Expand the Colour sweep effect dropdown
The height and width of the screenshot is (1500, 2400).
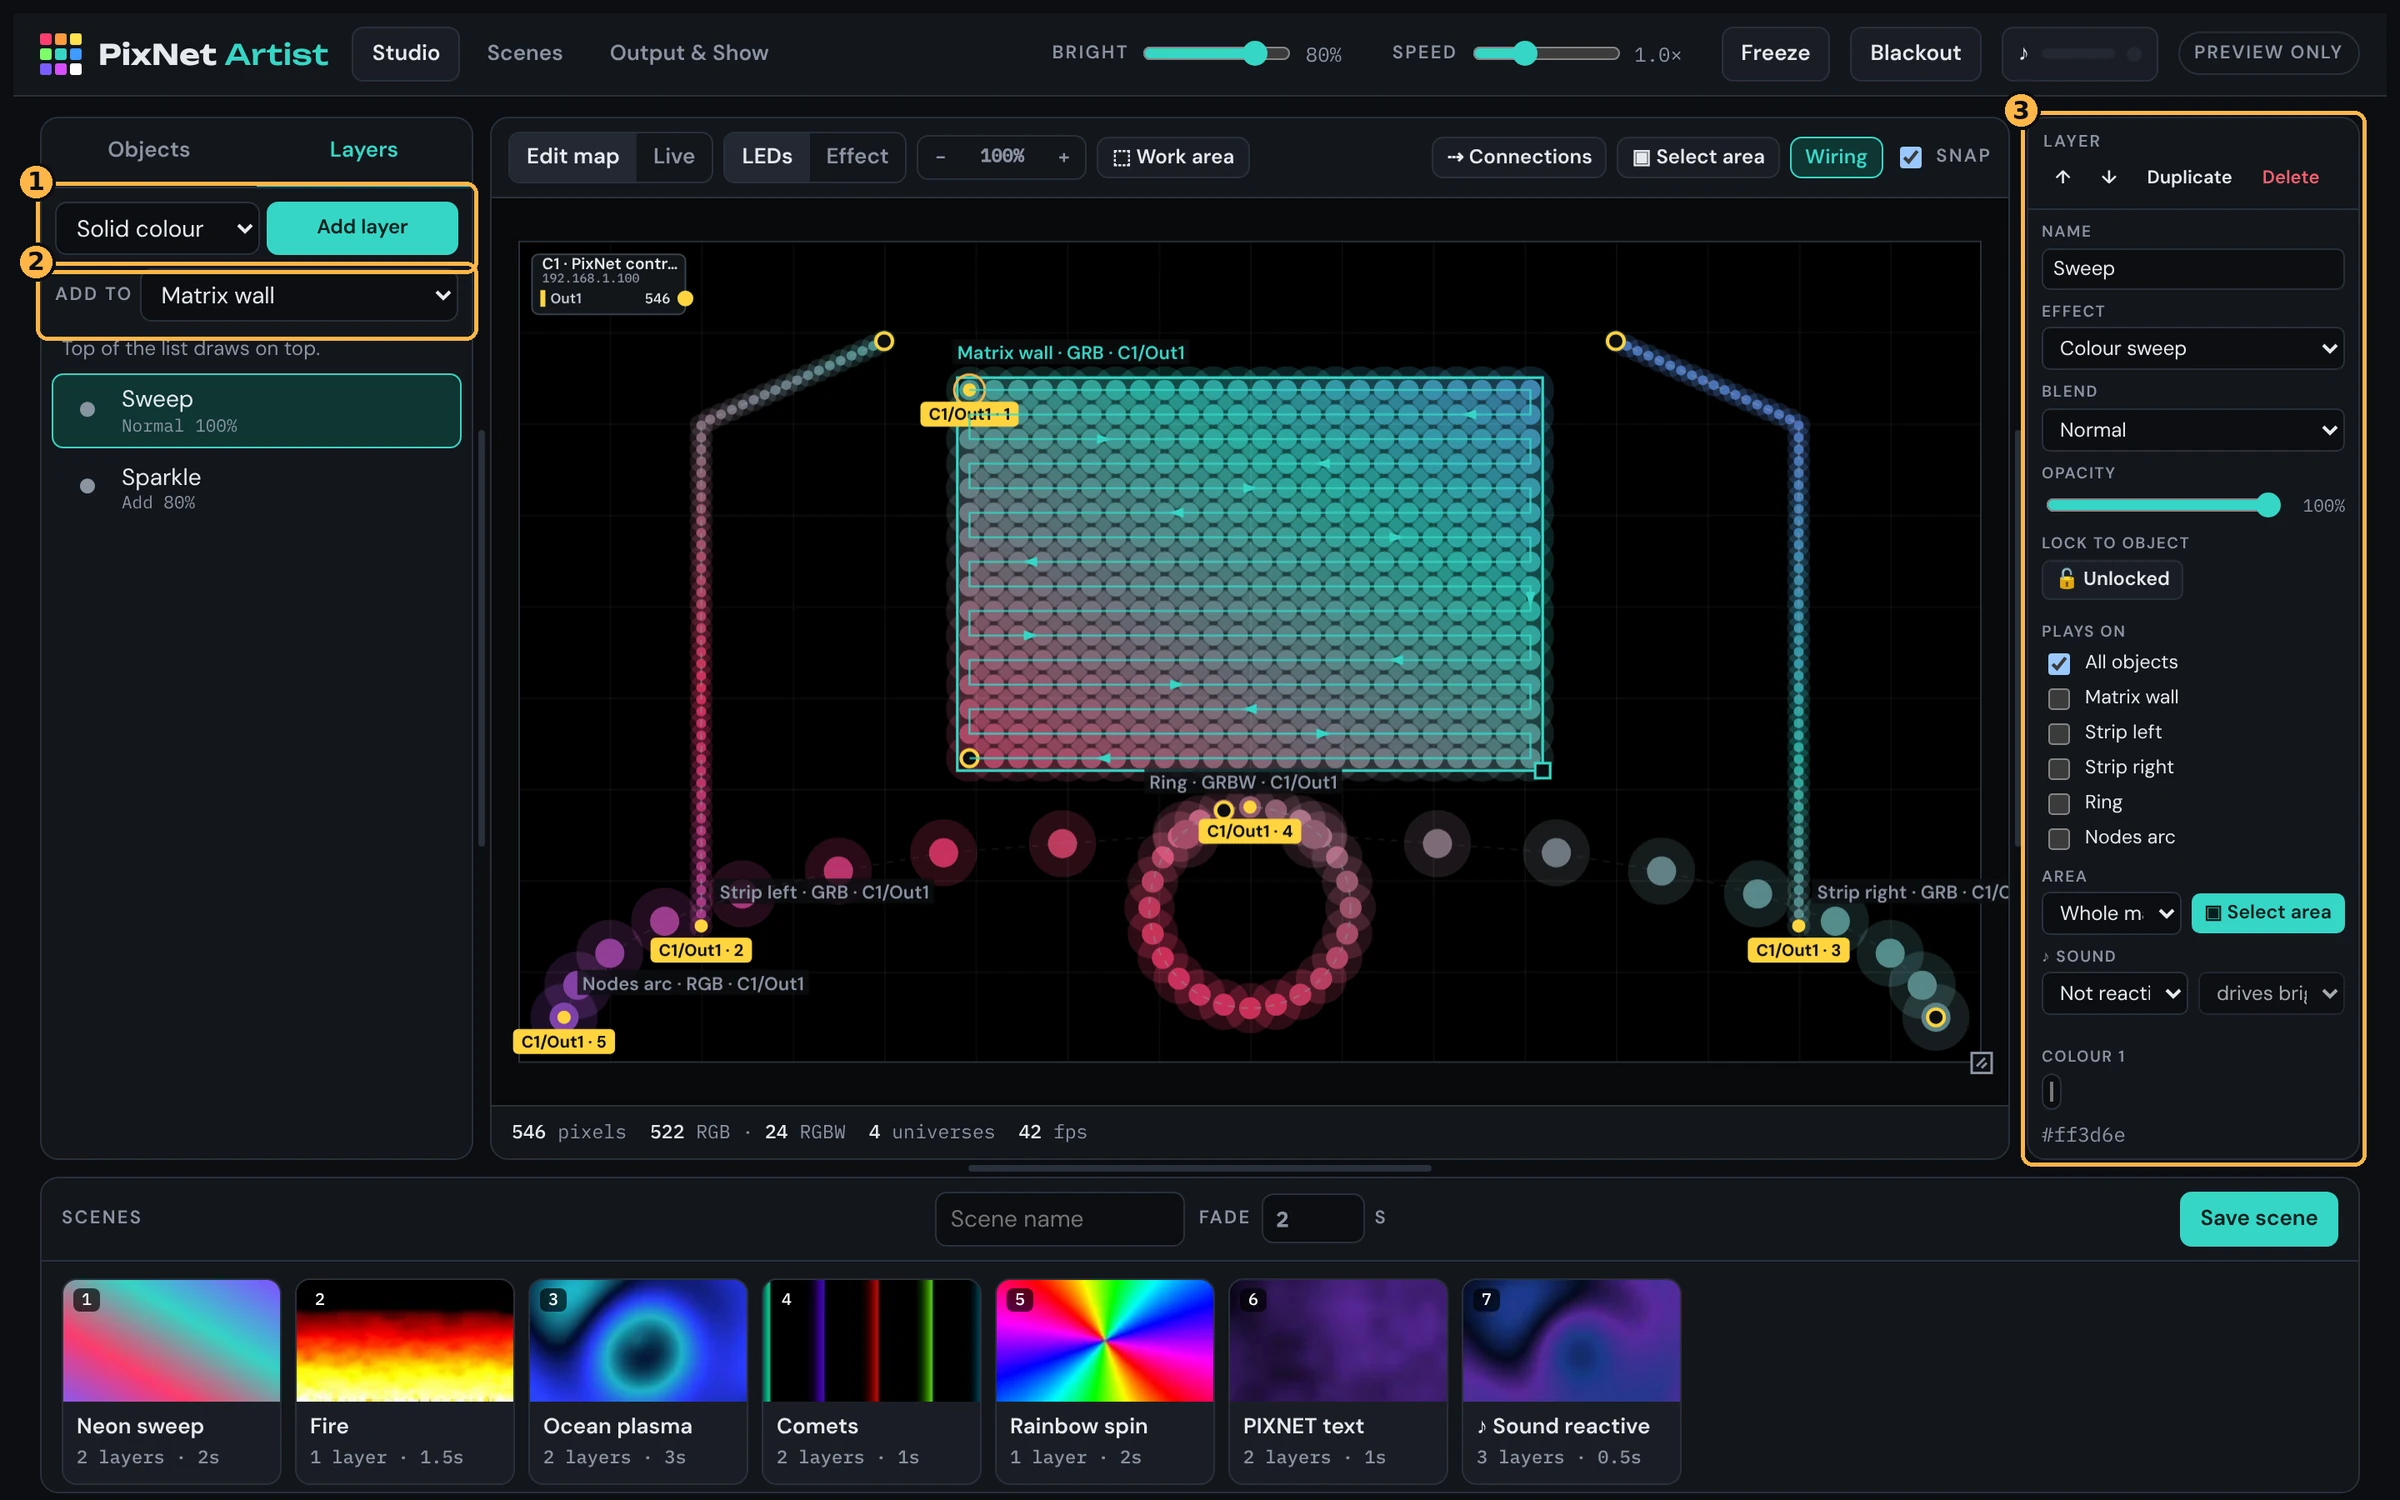pyautogui.click(x=2192, y=349)
